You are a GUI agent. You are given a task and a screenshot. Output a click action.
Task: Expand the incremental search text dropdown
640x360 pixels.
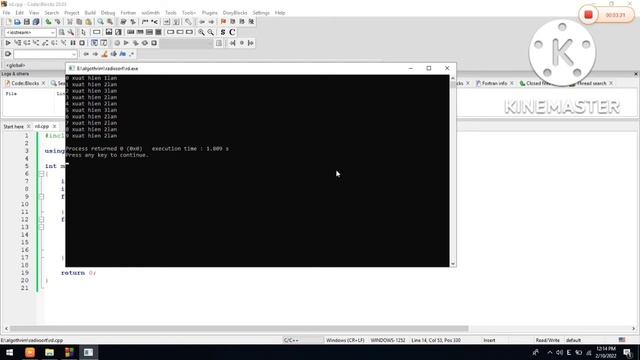coord(74,54)
